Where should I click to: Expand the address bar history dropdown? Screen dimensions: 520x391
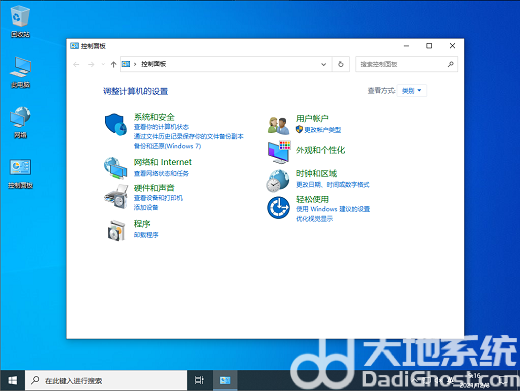323,64
